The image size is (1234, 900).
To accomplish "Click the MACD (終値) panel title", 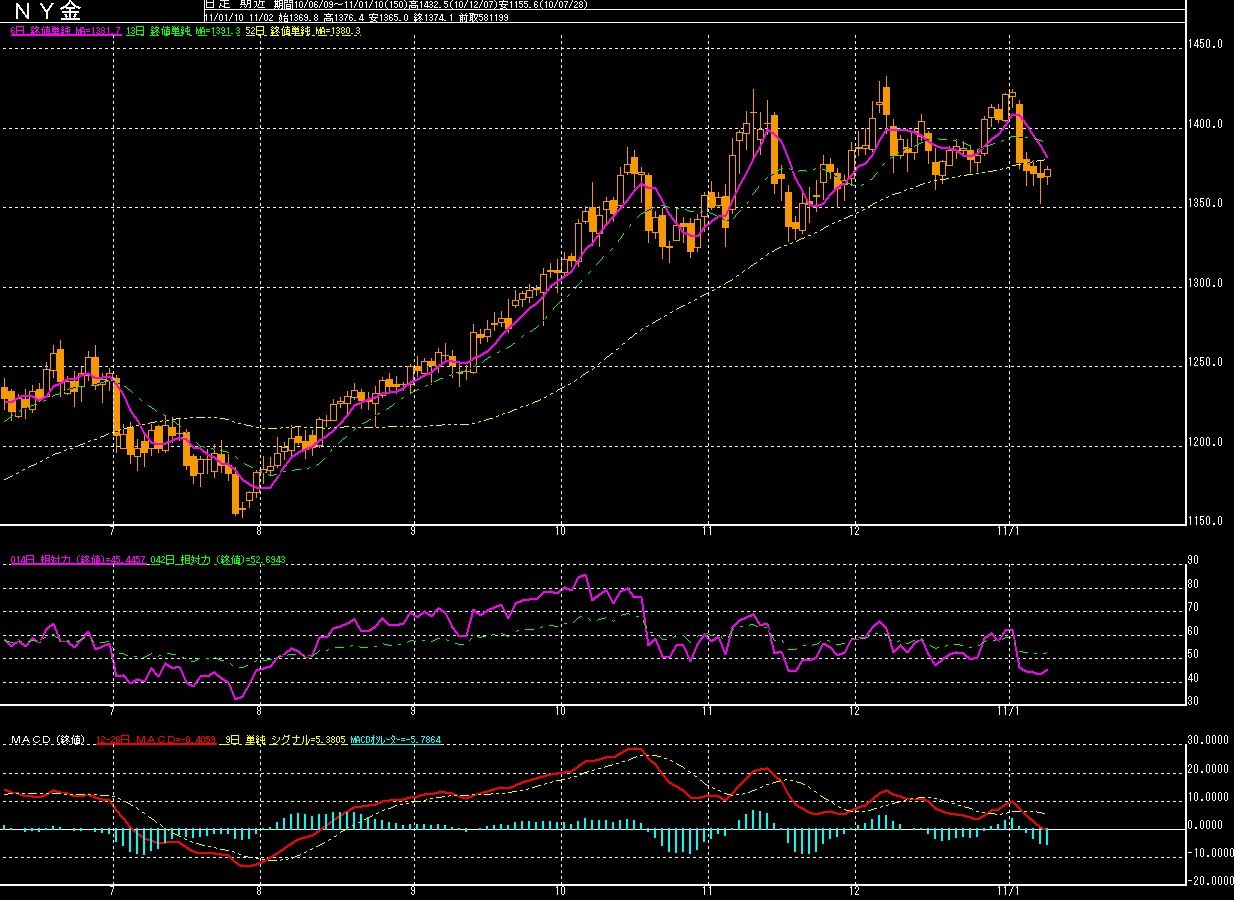I will [50, 740].
